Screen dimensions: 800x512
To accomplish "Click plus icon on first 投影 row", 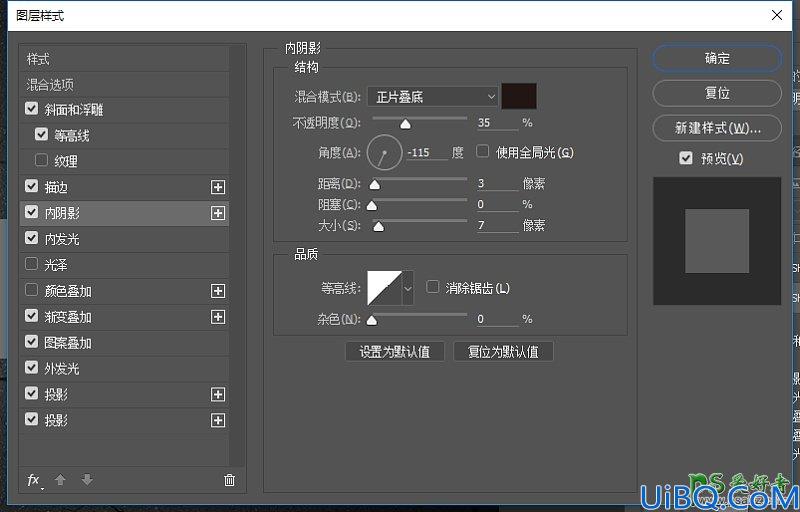I will [218, 394].
